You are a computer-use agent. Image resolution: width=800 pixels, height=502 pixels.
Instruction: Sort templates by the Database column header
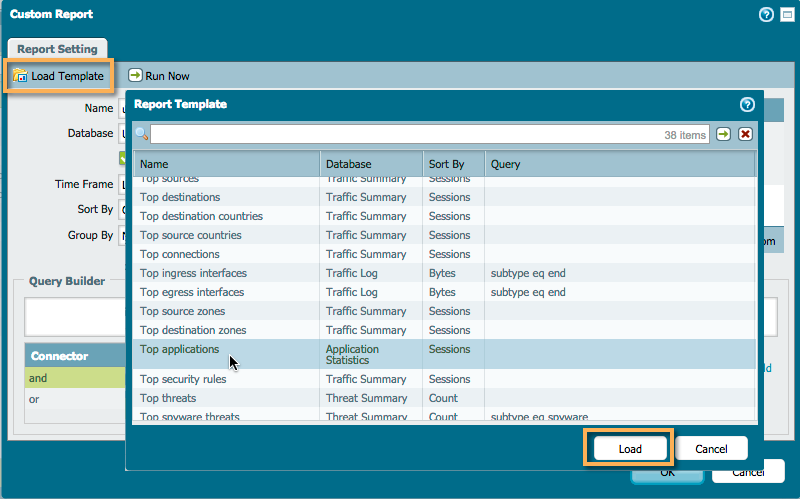click(371, 164)
